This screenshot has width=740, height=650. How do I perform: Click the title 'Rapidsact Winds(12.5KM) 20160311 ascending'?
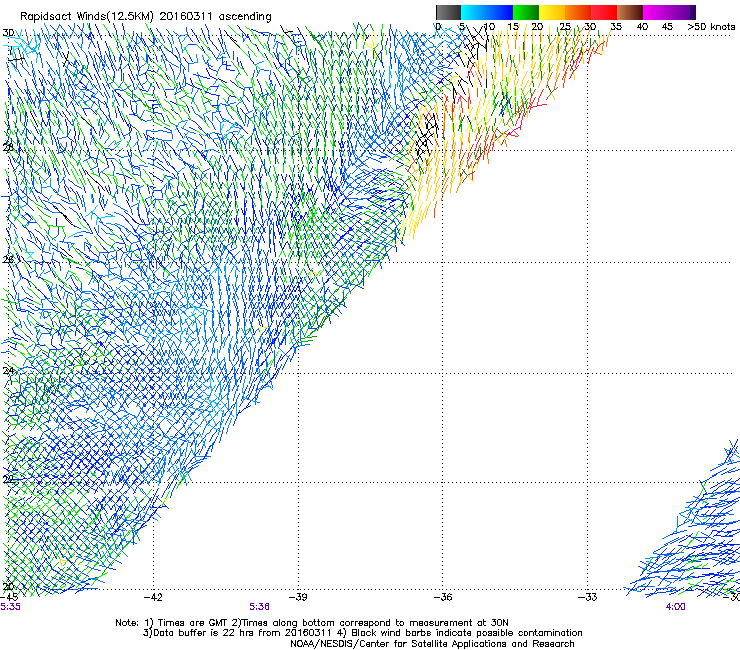[x=146, y=17]
